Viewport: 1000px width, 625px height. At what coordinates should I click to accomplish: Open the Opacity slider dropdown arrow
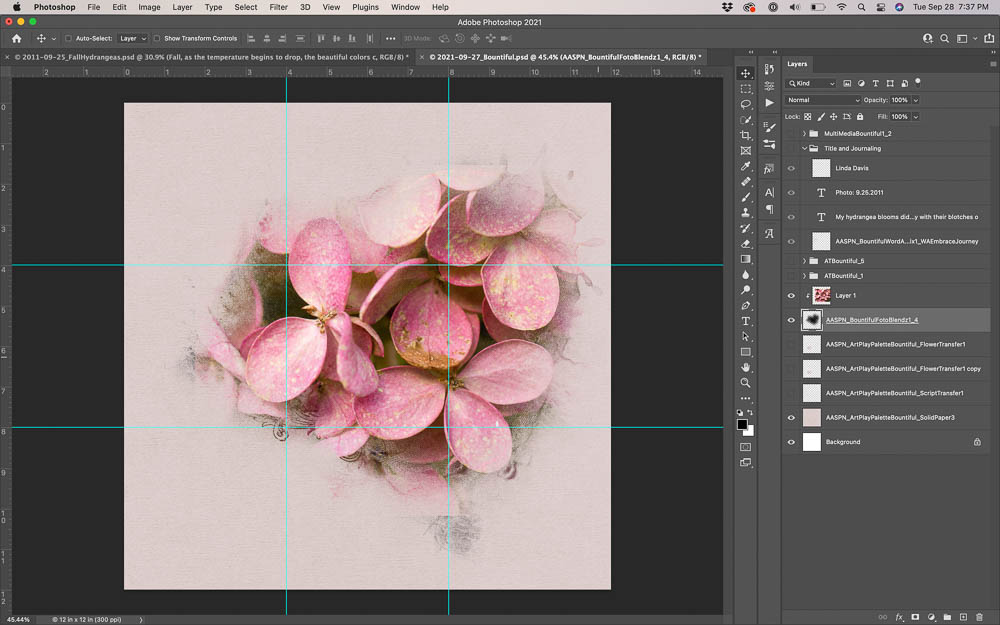(916, 100)
